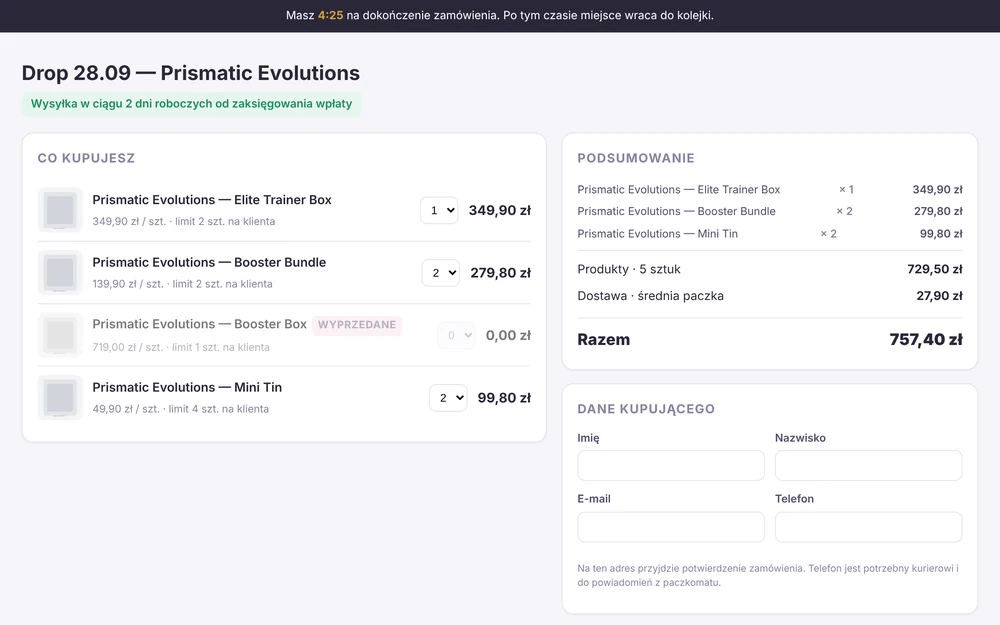
Task: Click the WYPRZEDANE badge on Booster Box
Action: 357,325
